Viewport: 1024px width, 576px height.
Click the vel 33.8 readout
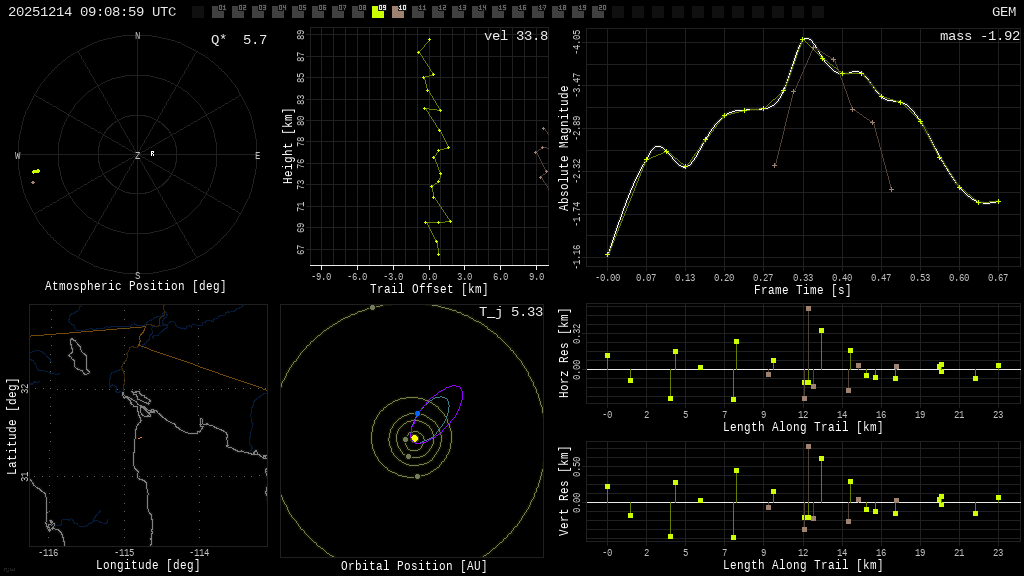point(516,36)
